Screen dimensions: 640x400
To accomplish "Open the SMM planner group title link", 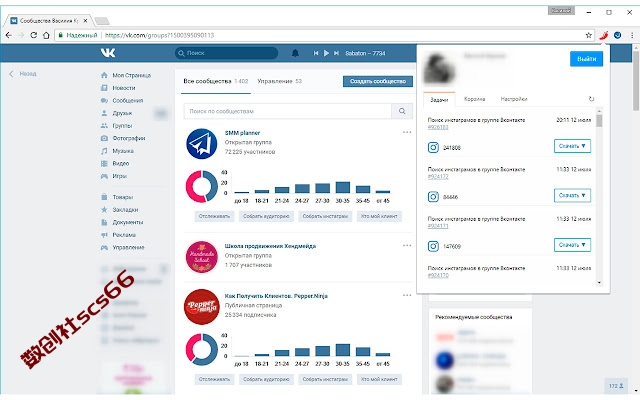I will pyautogui.click(x=242, y=133).
